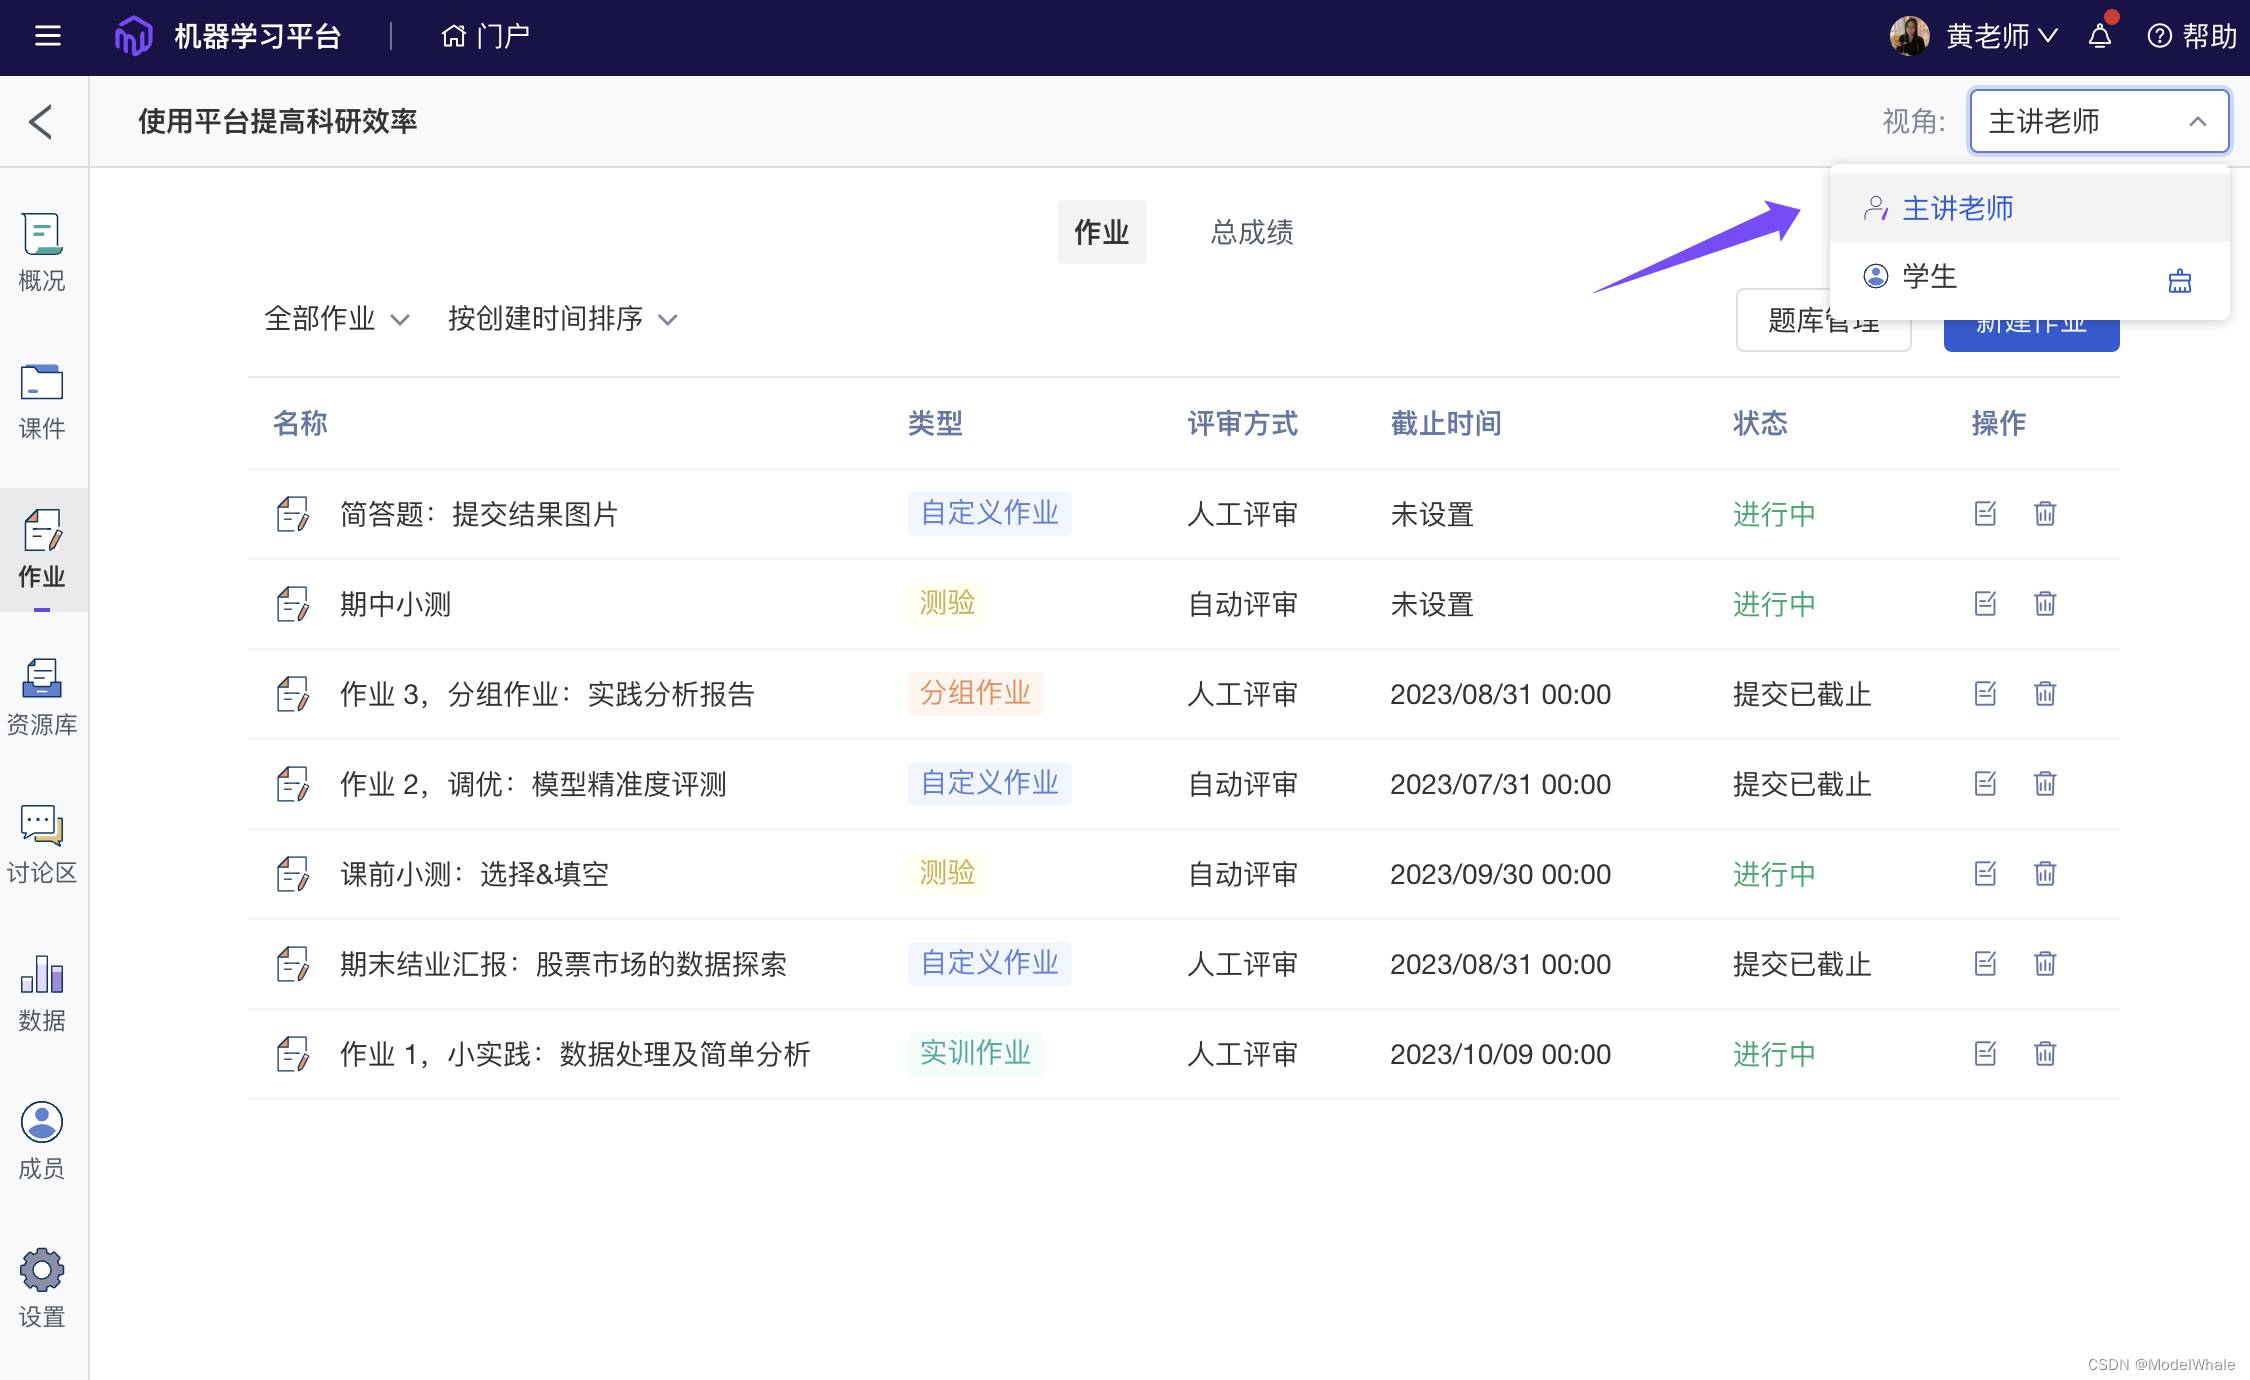Screen dimensions: 2250x1380
Task: Click the notification bell icon
Action: (2100, 37)
